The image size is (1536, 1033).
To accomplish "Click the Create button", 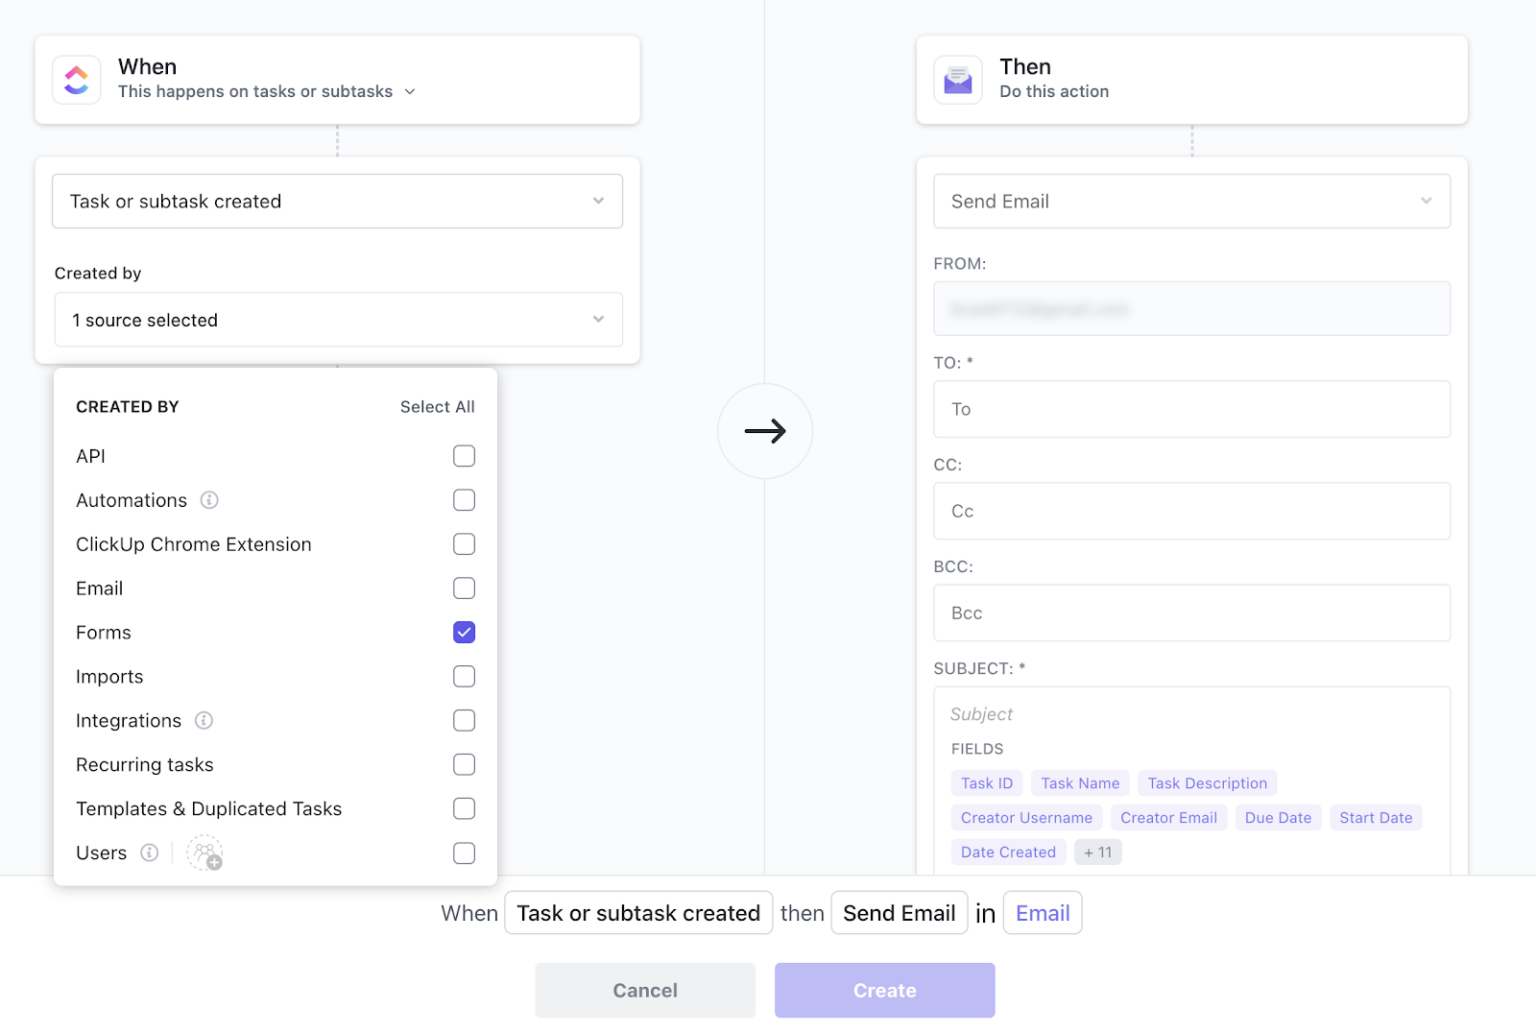I will 884,990.
